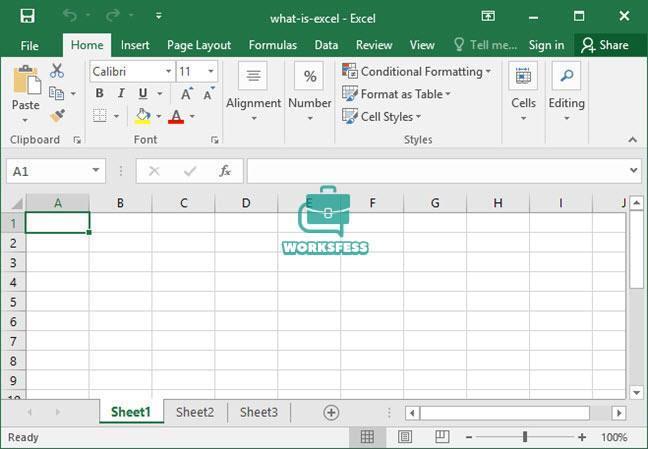648x449 pixels.
Task: Toggle Bold formatting
Action: coord(100,93)
